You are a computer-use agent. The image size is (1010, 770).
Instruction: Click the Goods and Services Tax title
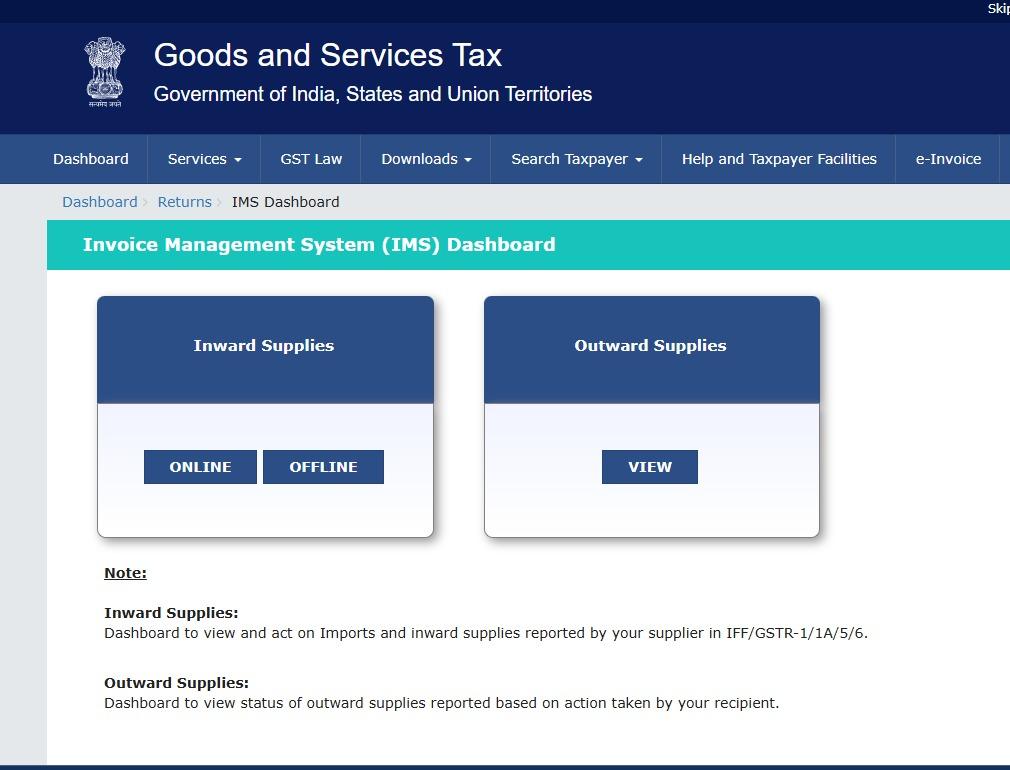click(328, 55)
